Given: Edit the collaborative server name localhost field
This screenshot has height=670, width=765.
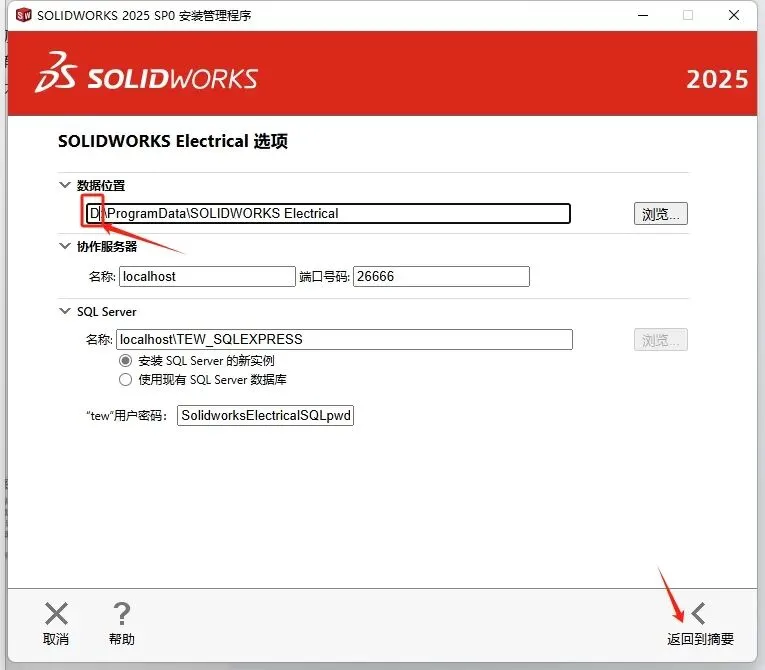Looking at the screenshot, I should [x=207, y=277].
